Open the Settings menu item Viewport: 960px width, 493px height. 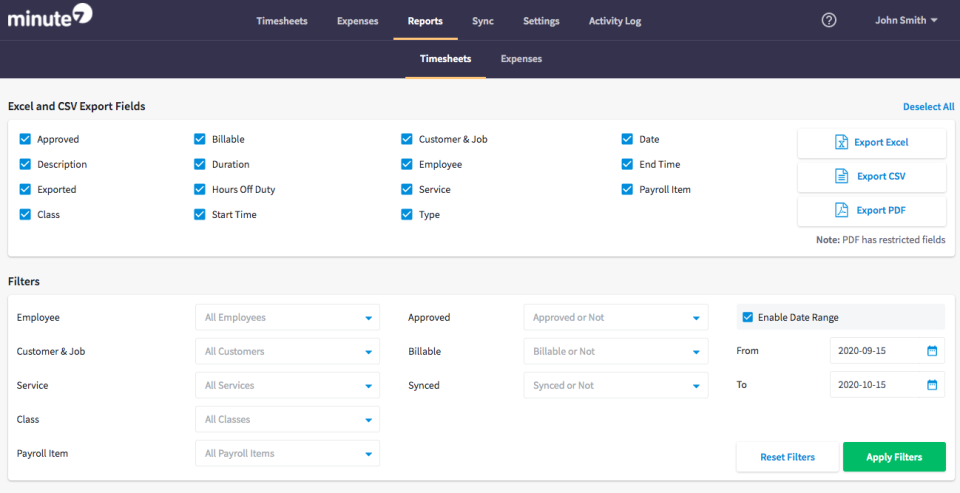click(541, 21)
